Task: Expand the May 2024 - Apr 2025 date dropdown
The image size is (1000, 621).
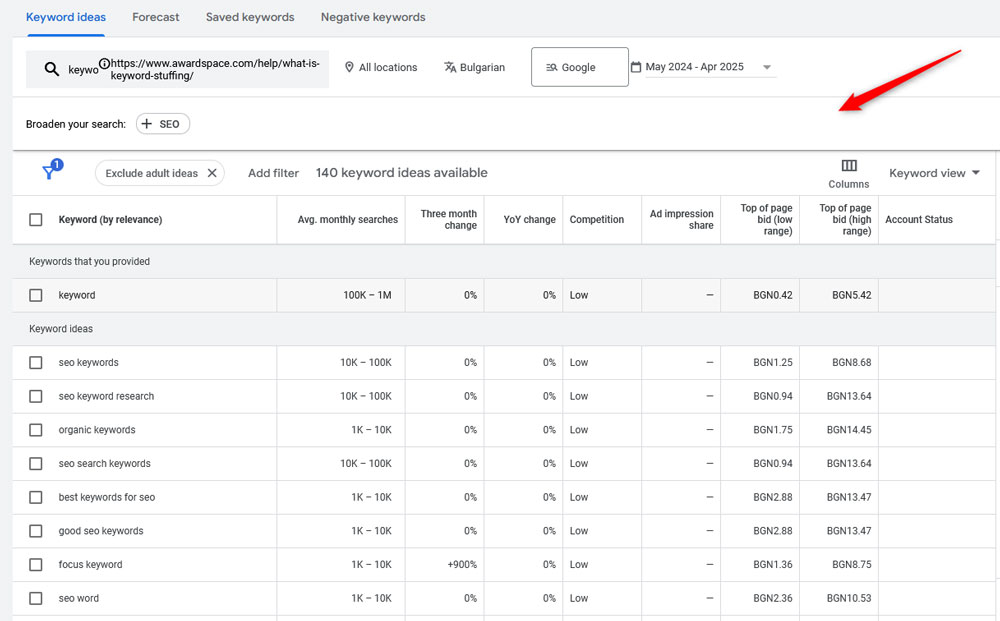Action: point(767,66)
